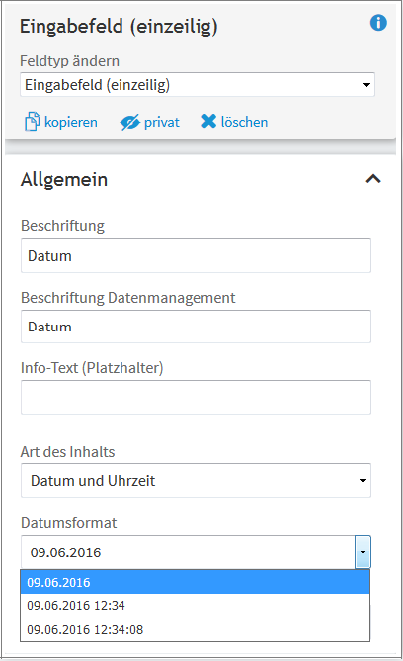Open the Art des Inhalts dropdown

click(196, 481)
